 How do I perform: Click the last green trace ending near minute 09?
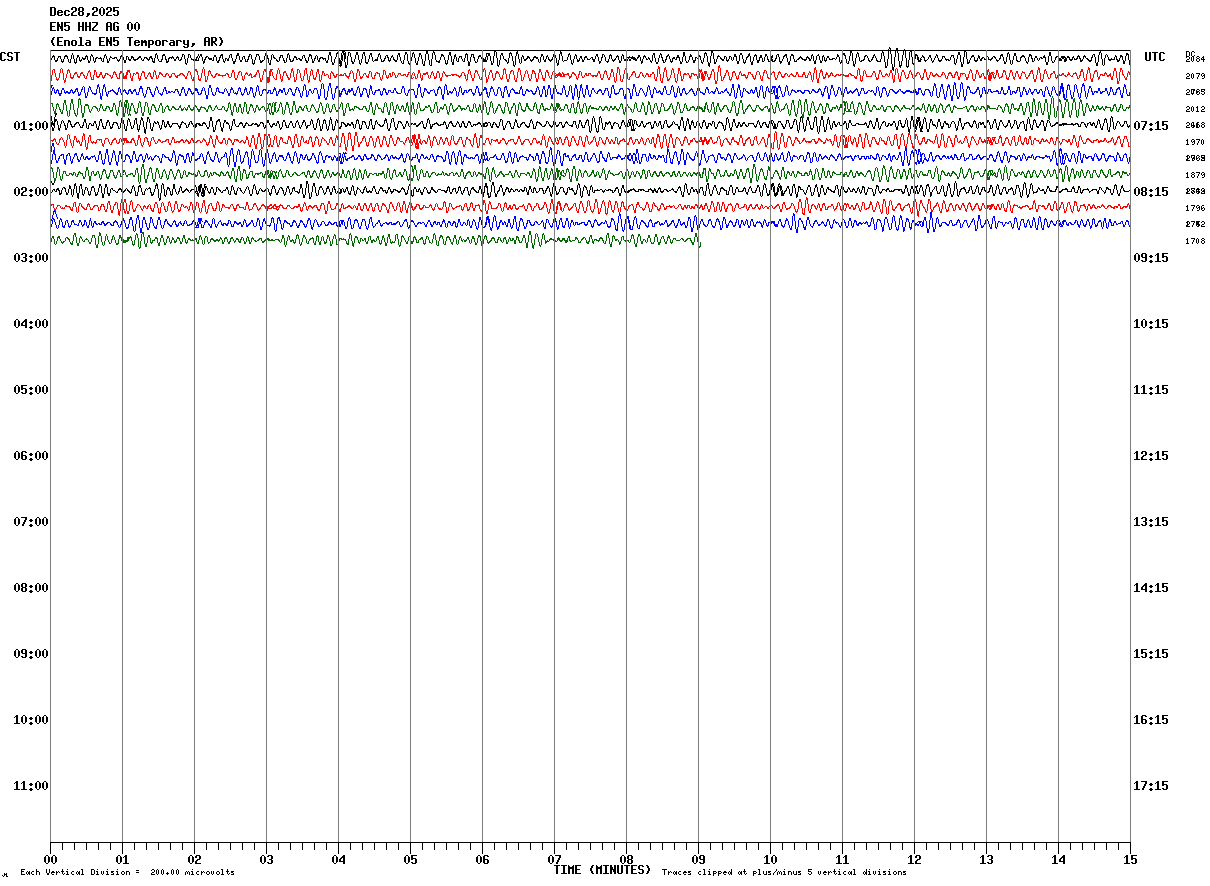point(375,240)
